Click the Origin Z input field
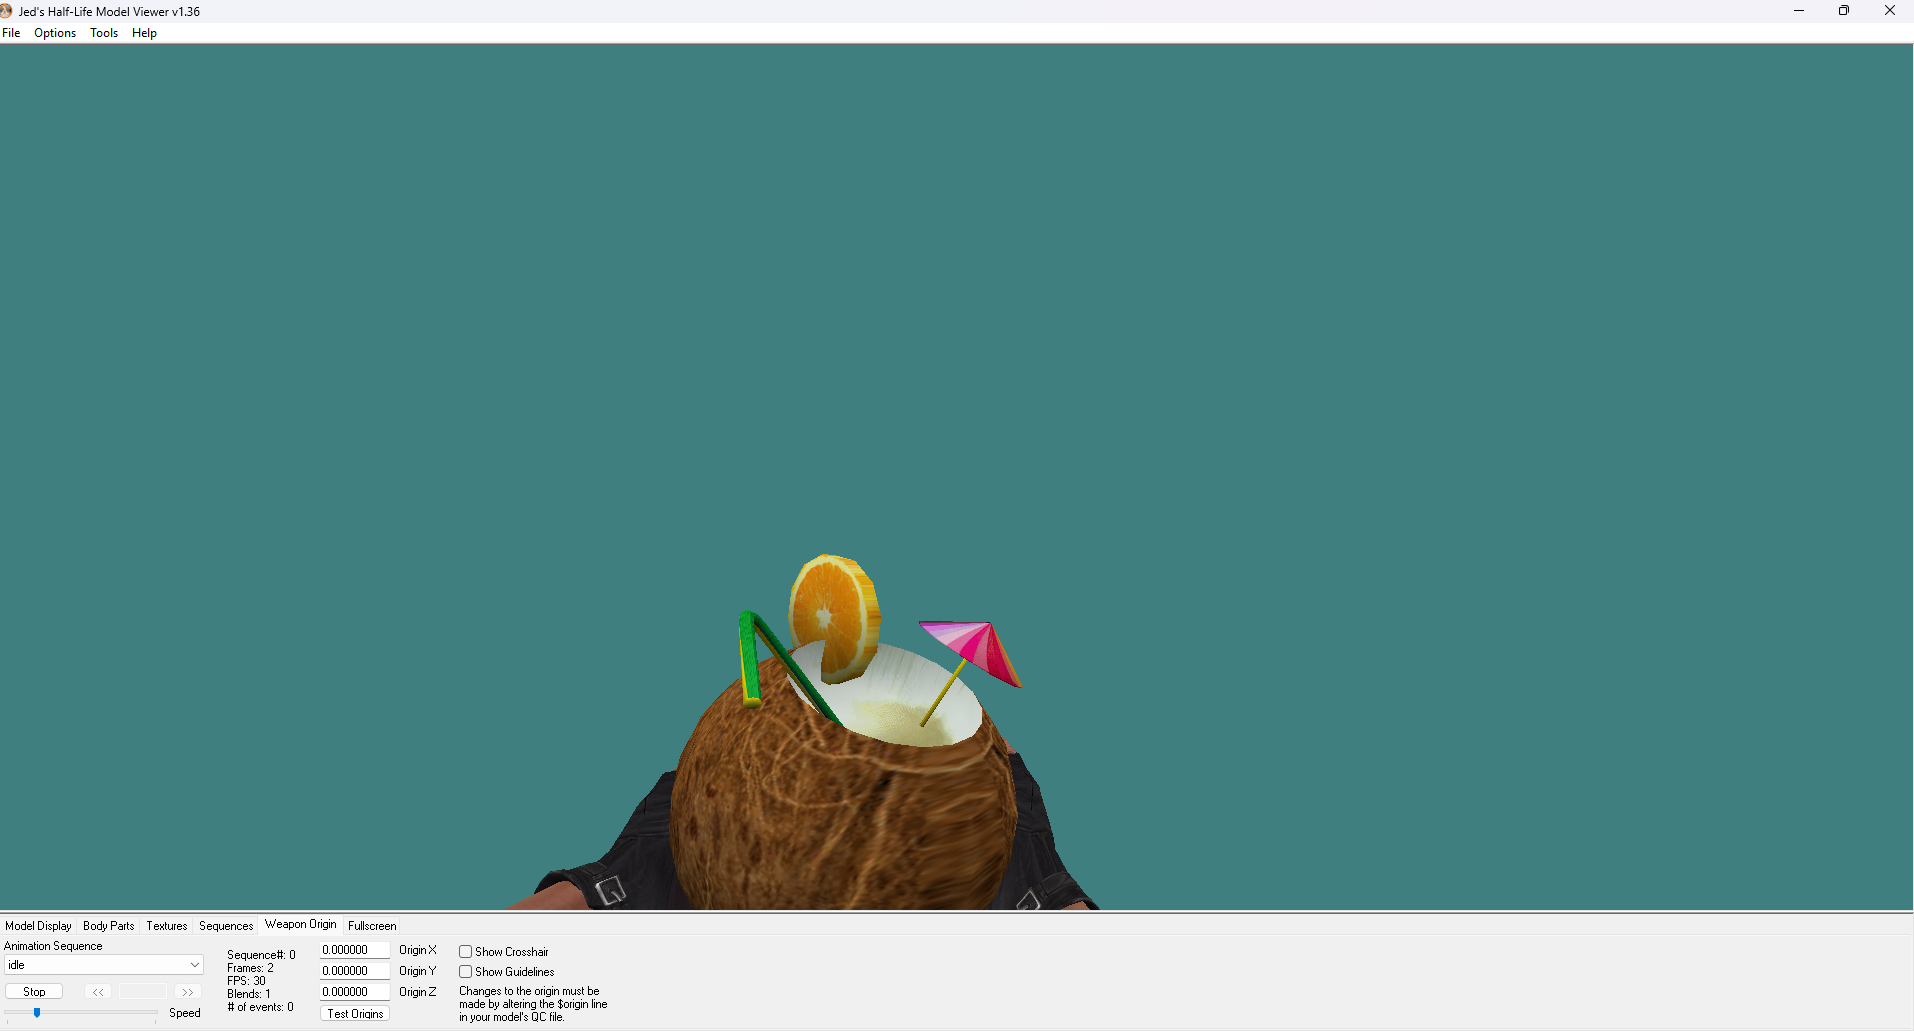Image resolution: width=1914 pixels, height=1031 pixels. click(355, 992)
